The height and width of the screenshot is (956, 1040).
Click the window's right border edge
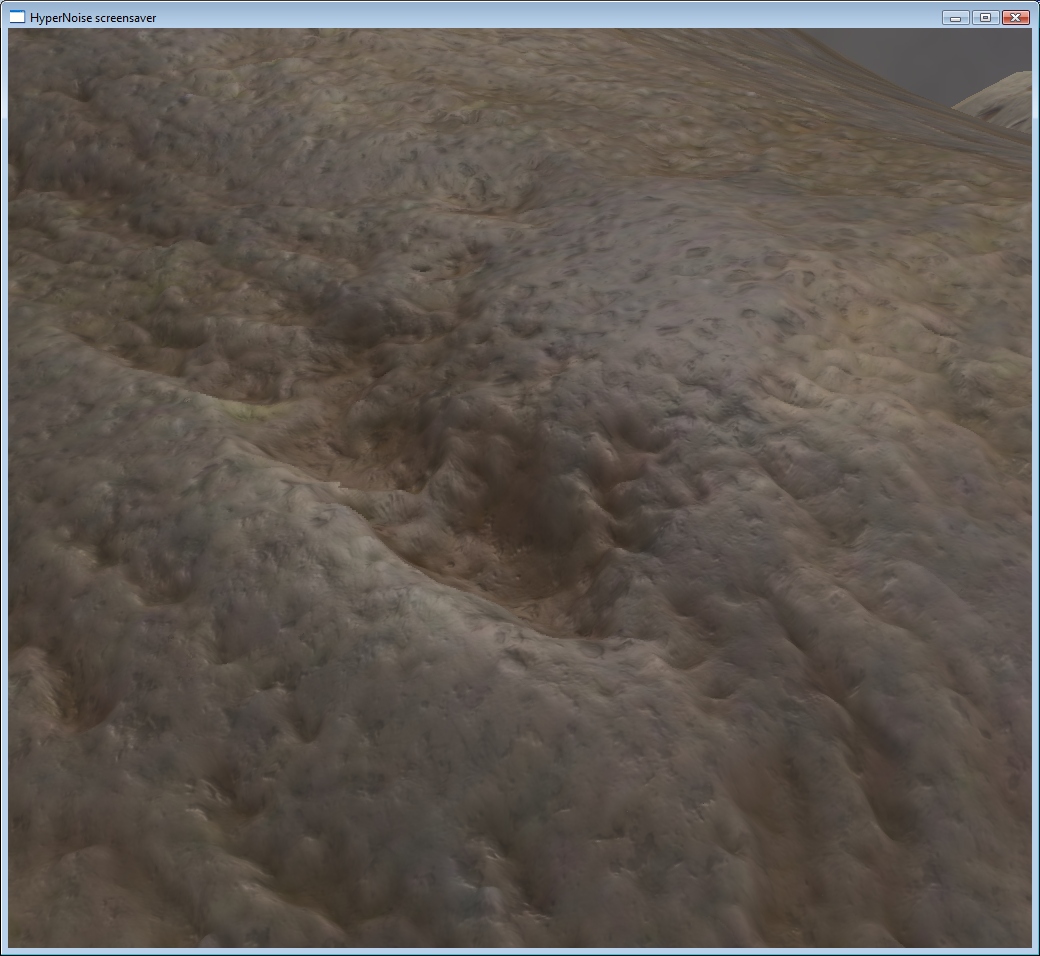coord(1035,500)
